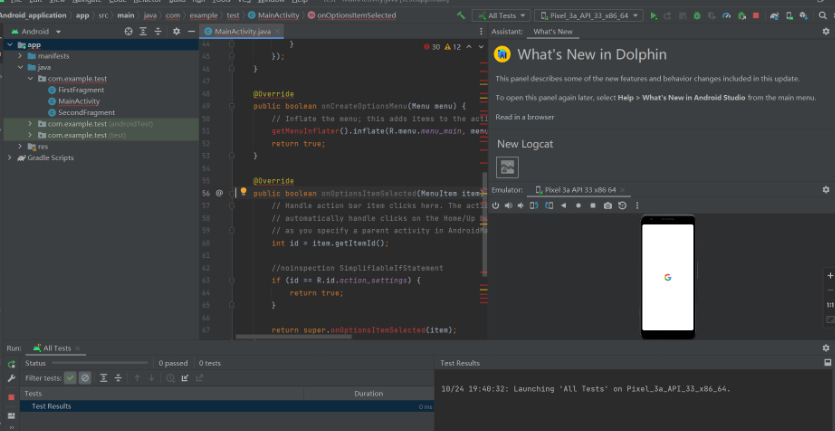Switch to the MainActivity.java editor tab
835x431 pixels.
pyautogui.click(x=242, y=31)
